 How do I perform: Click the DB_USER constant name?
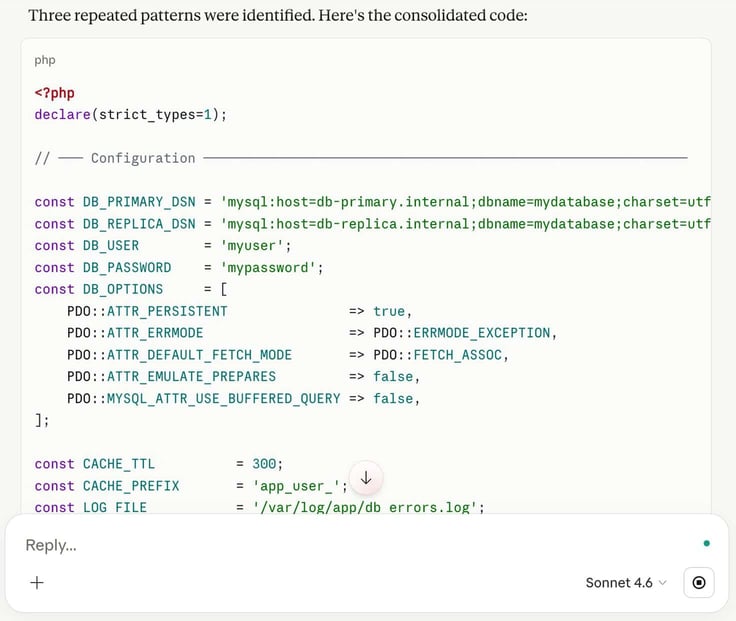111,245
